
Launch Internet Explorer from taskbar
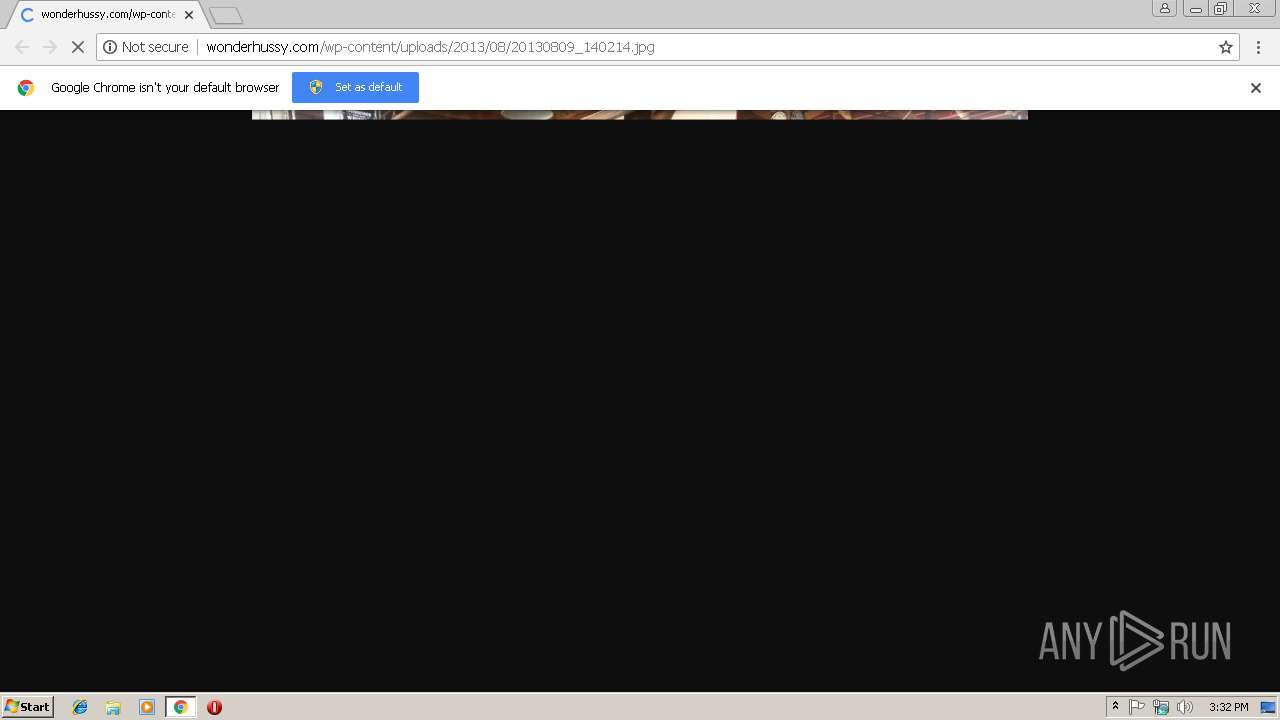[x=80, y=707]
